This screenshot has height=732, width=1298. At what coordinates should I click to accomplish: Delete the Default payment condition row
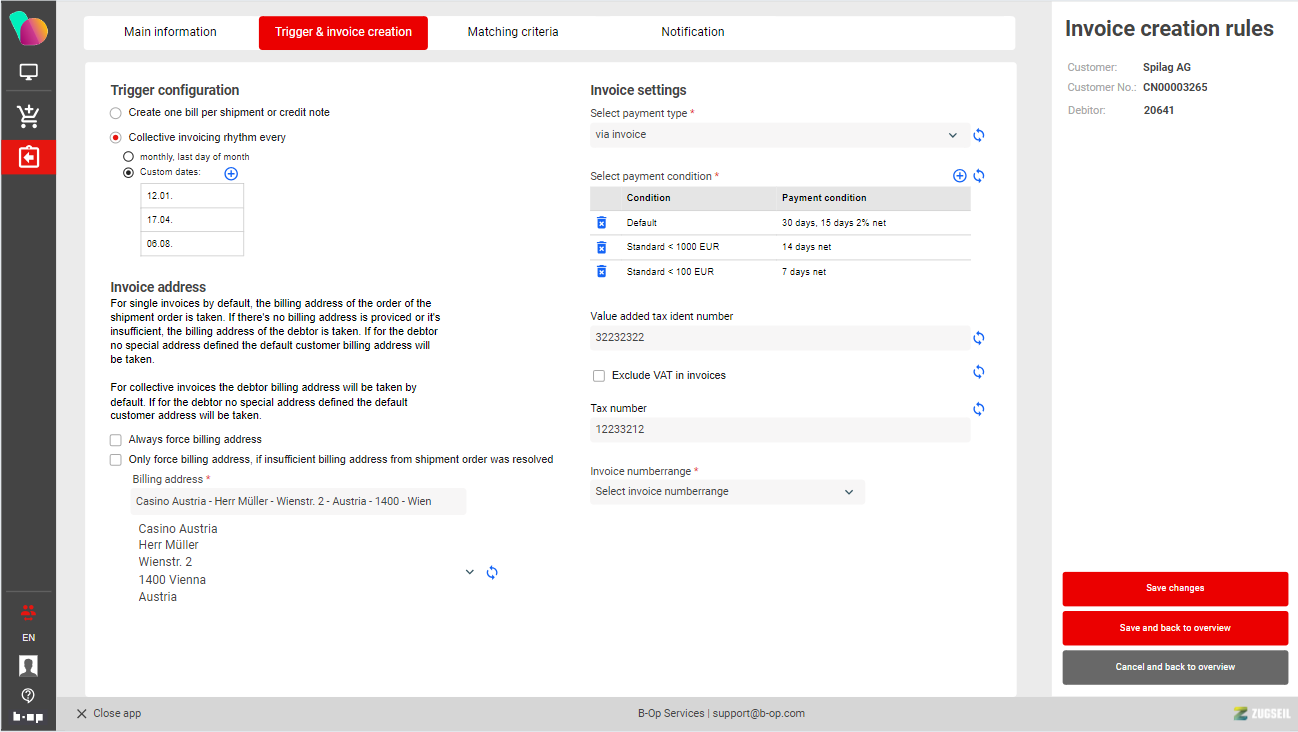point(602,223)
